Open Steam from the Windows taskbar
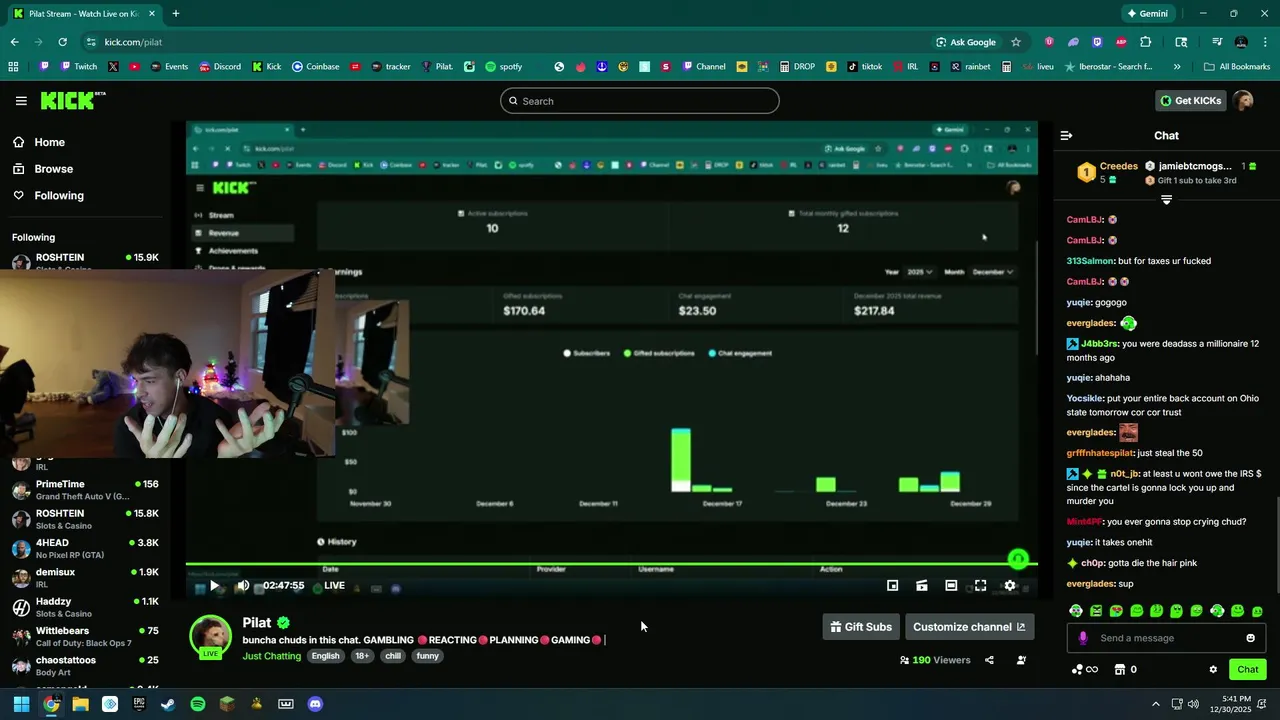The image size is (1280, 720). (x=168, y=704)
